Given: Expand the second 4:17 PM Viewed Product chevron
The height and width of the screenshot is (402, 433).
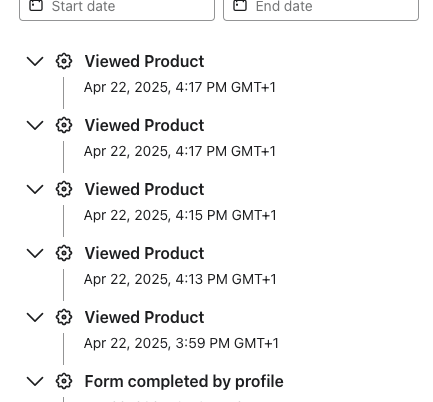Looking at the screenshot, I should (35, 125).
